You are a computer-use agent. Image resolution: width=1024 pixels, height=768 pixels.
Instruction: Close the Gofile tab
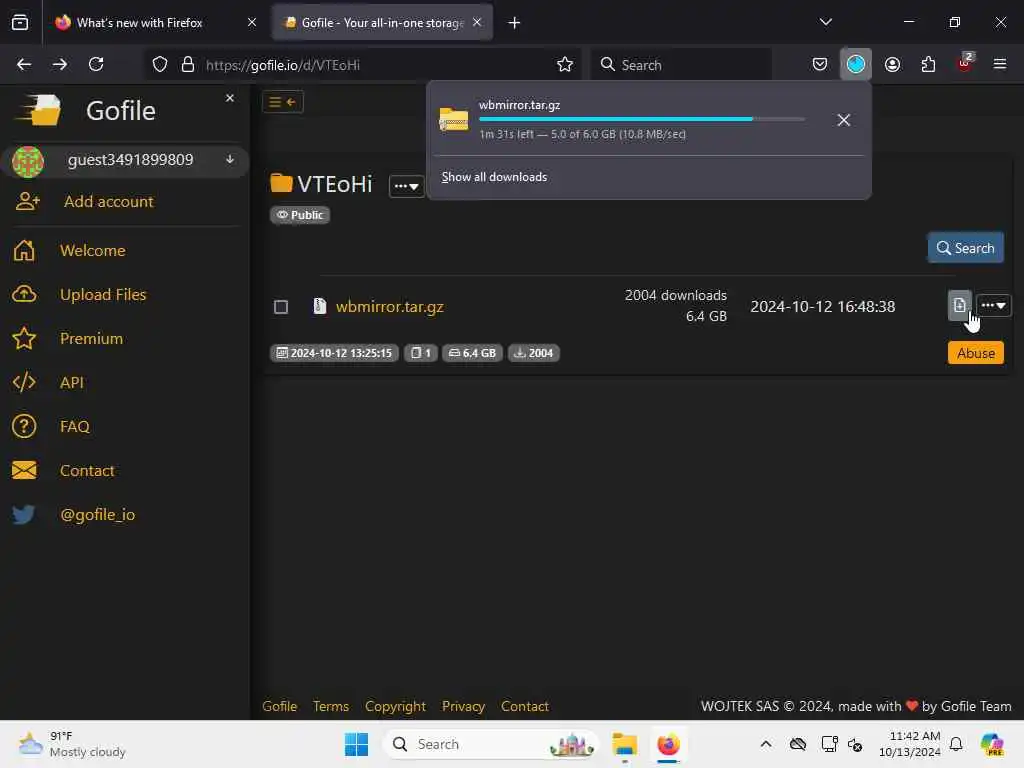[x=477, y=22]
